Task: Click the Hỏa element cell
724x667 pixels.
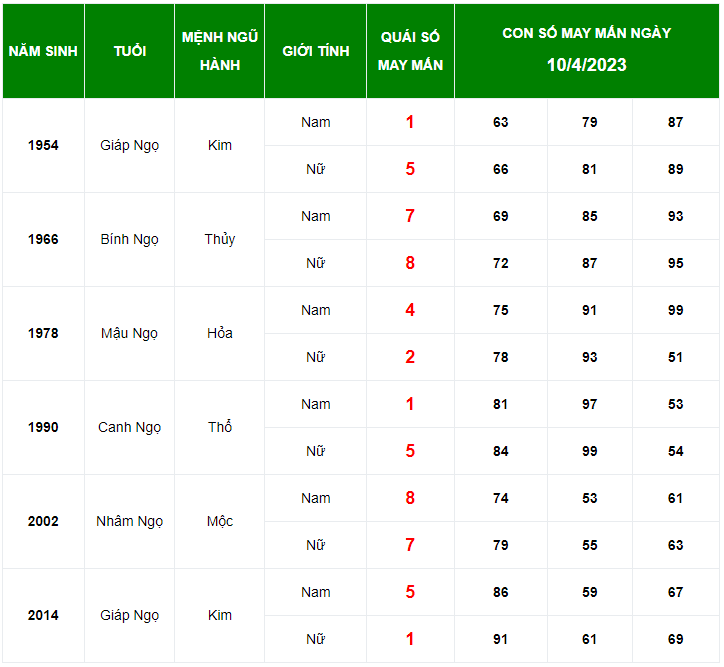Action: [x=220, y=333]
